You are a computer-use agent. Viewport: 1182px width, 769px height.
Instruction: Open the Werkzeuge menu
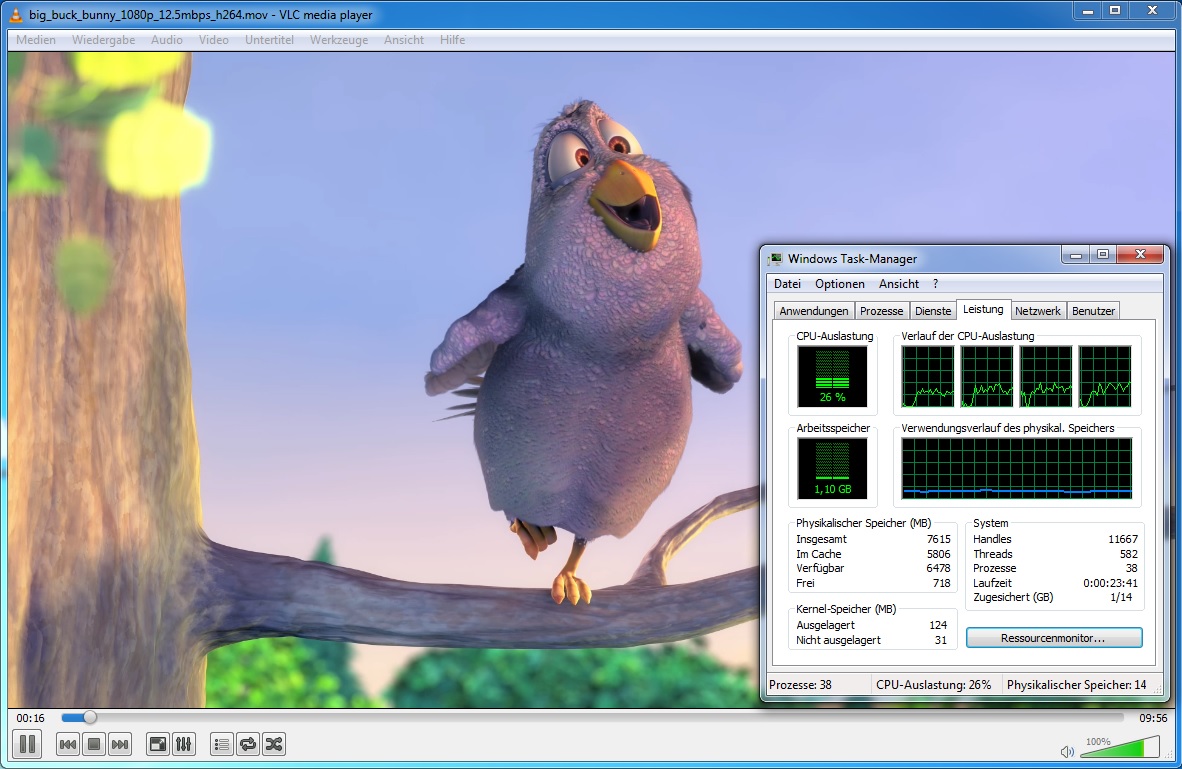tap(338, 40)
